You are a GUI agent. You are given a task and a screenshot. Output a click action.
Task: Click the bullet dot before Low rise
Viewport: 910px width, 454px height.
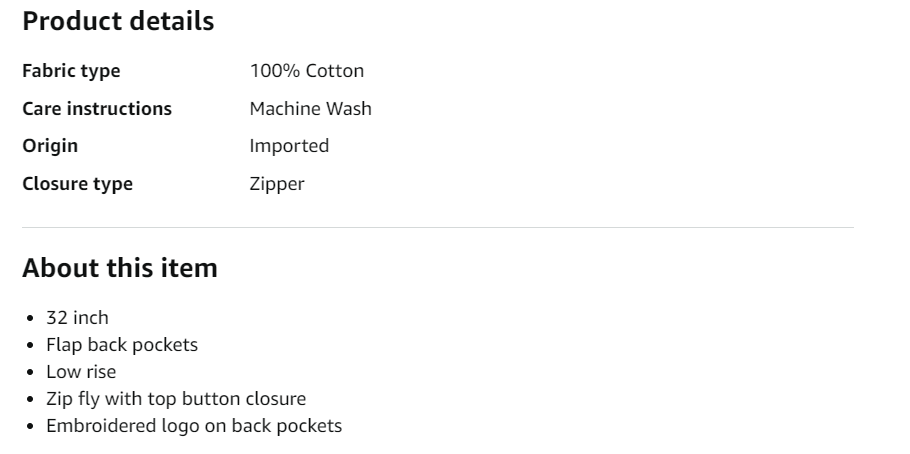tap(31, 373)
